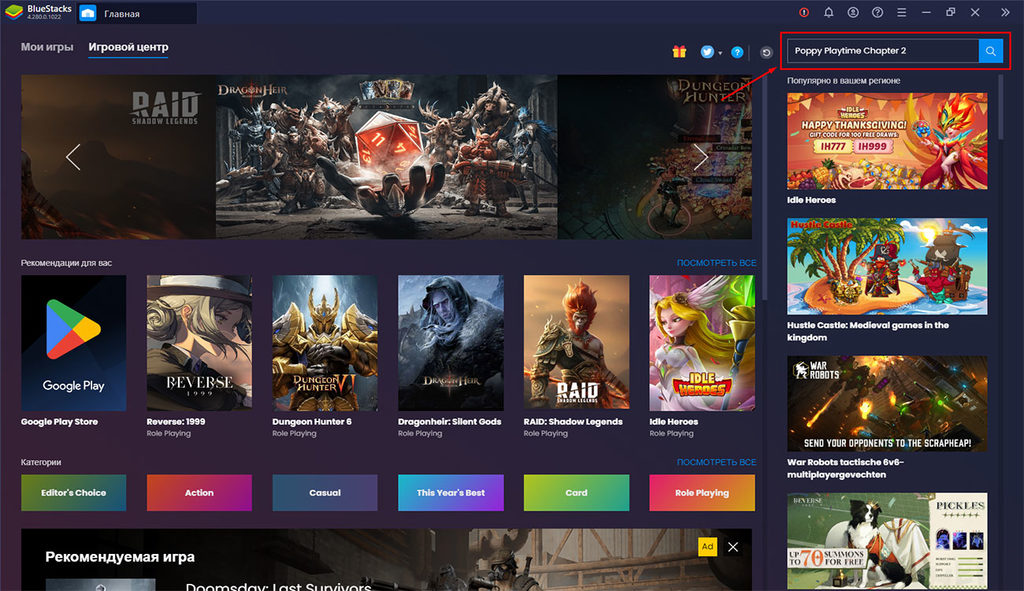Click the title bar help question mark icon
The height and width of the screenshot is (591, 1024).
pos(877,12)
